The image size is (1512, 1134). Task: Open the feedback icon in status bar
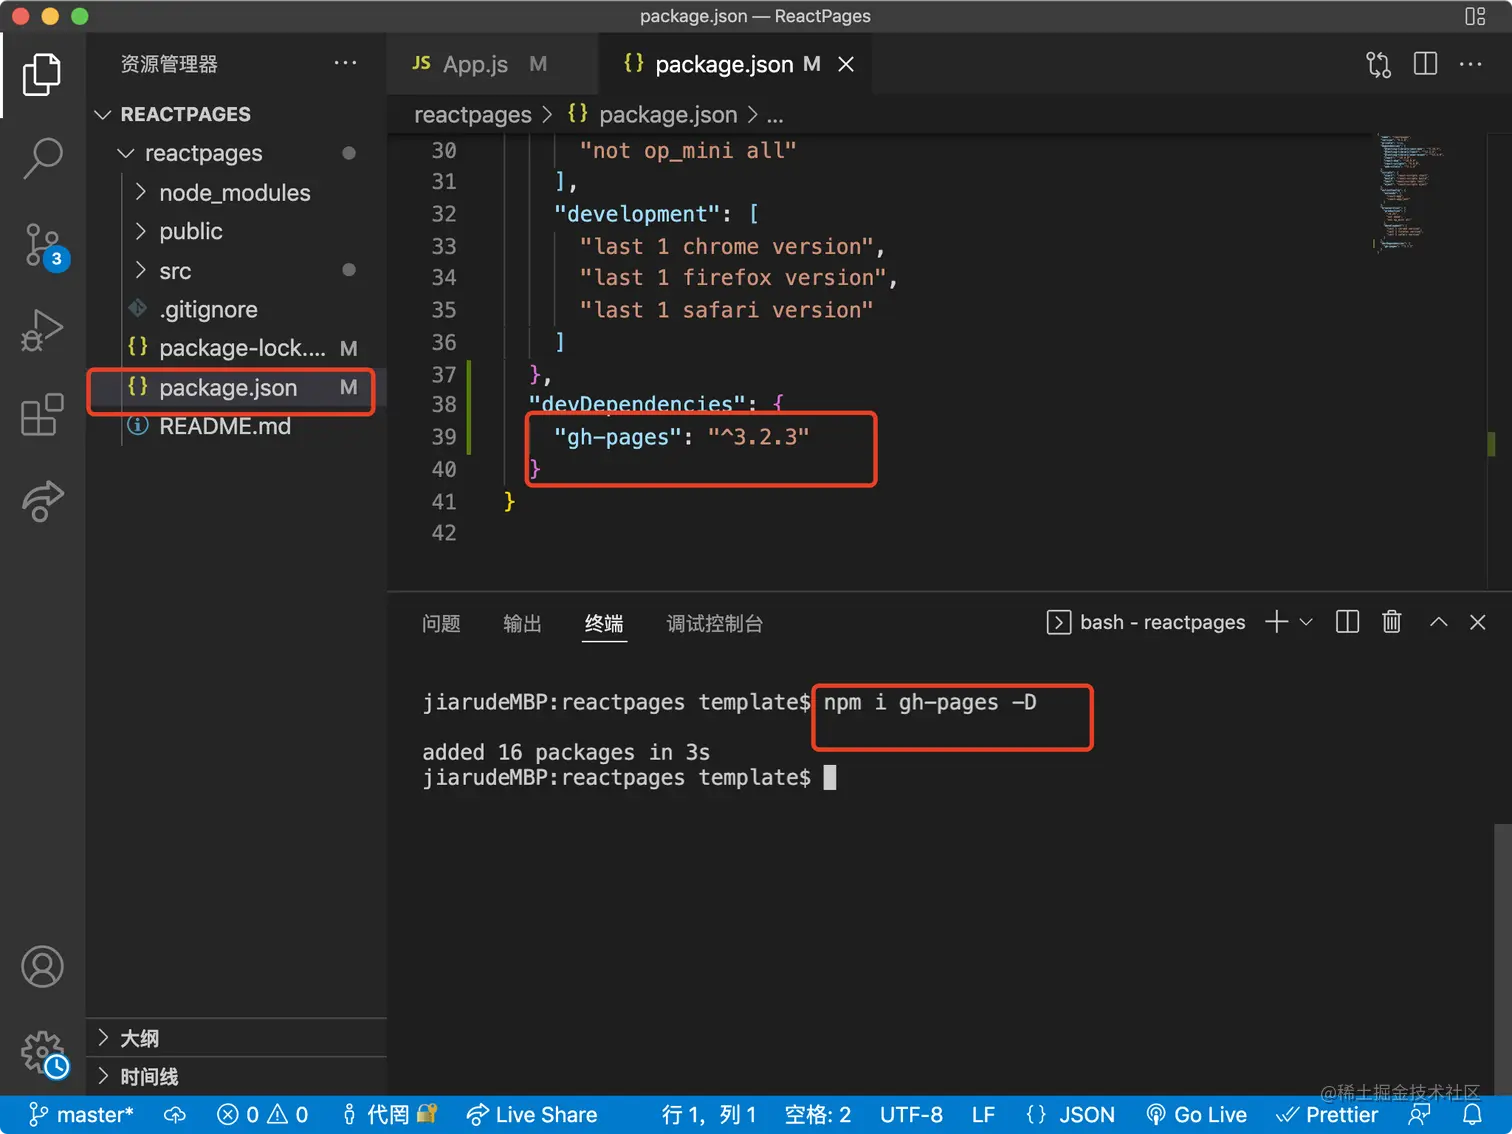(1419, 1114)
